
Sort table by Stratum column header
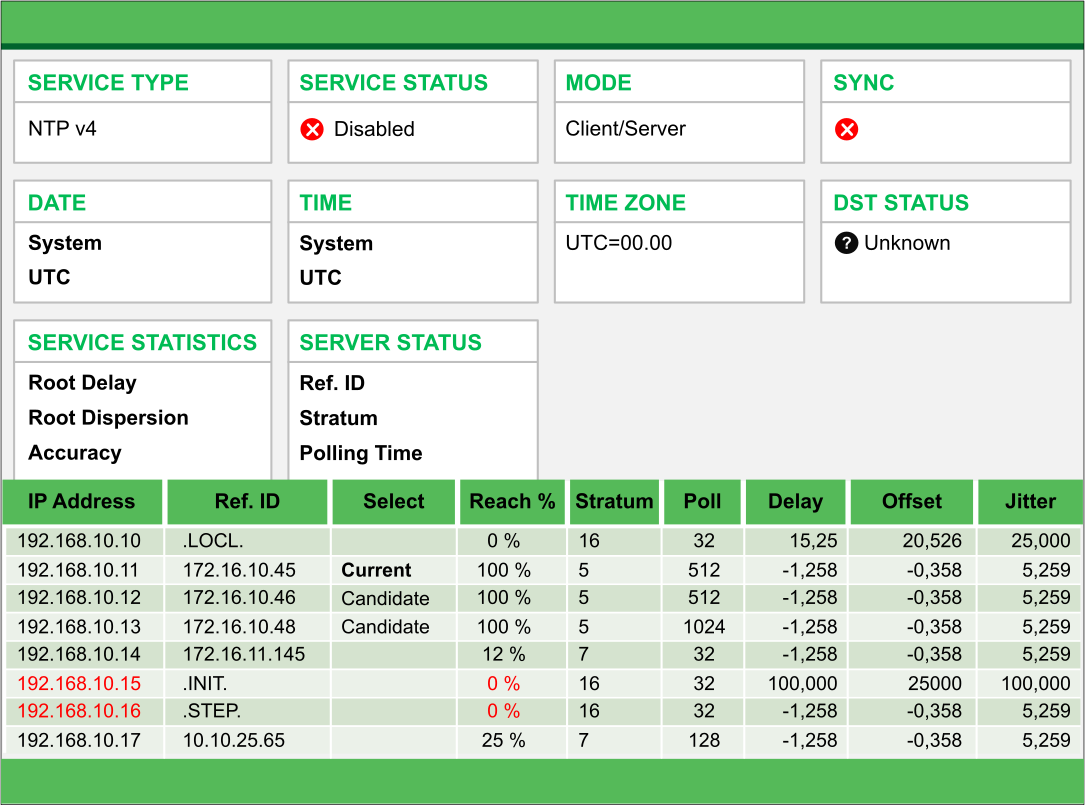click(614, 502)
